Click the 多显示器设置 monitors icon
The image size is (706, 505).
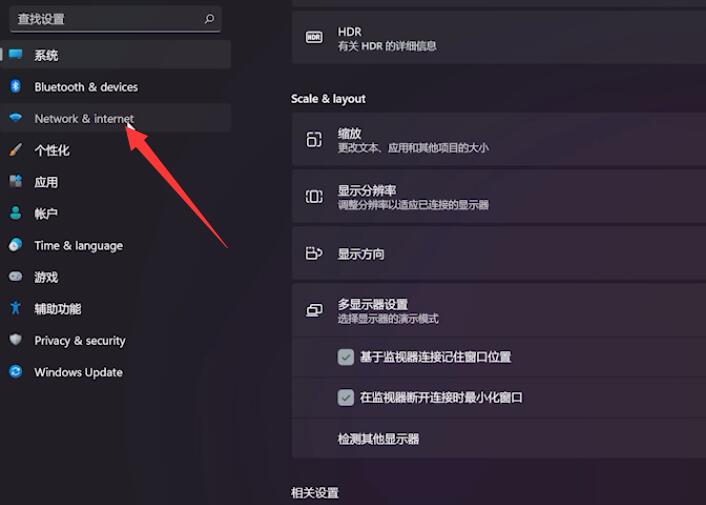(x=314, y=311)
